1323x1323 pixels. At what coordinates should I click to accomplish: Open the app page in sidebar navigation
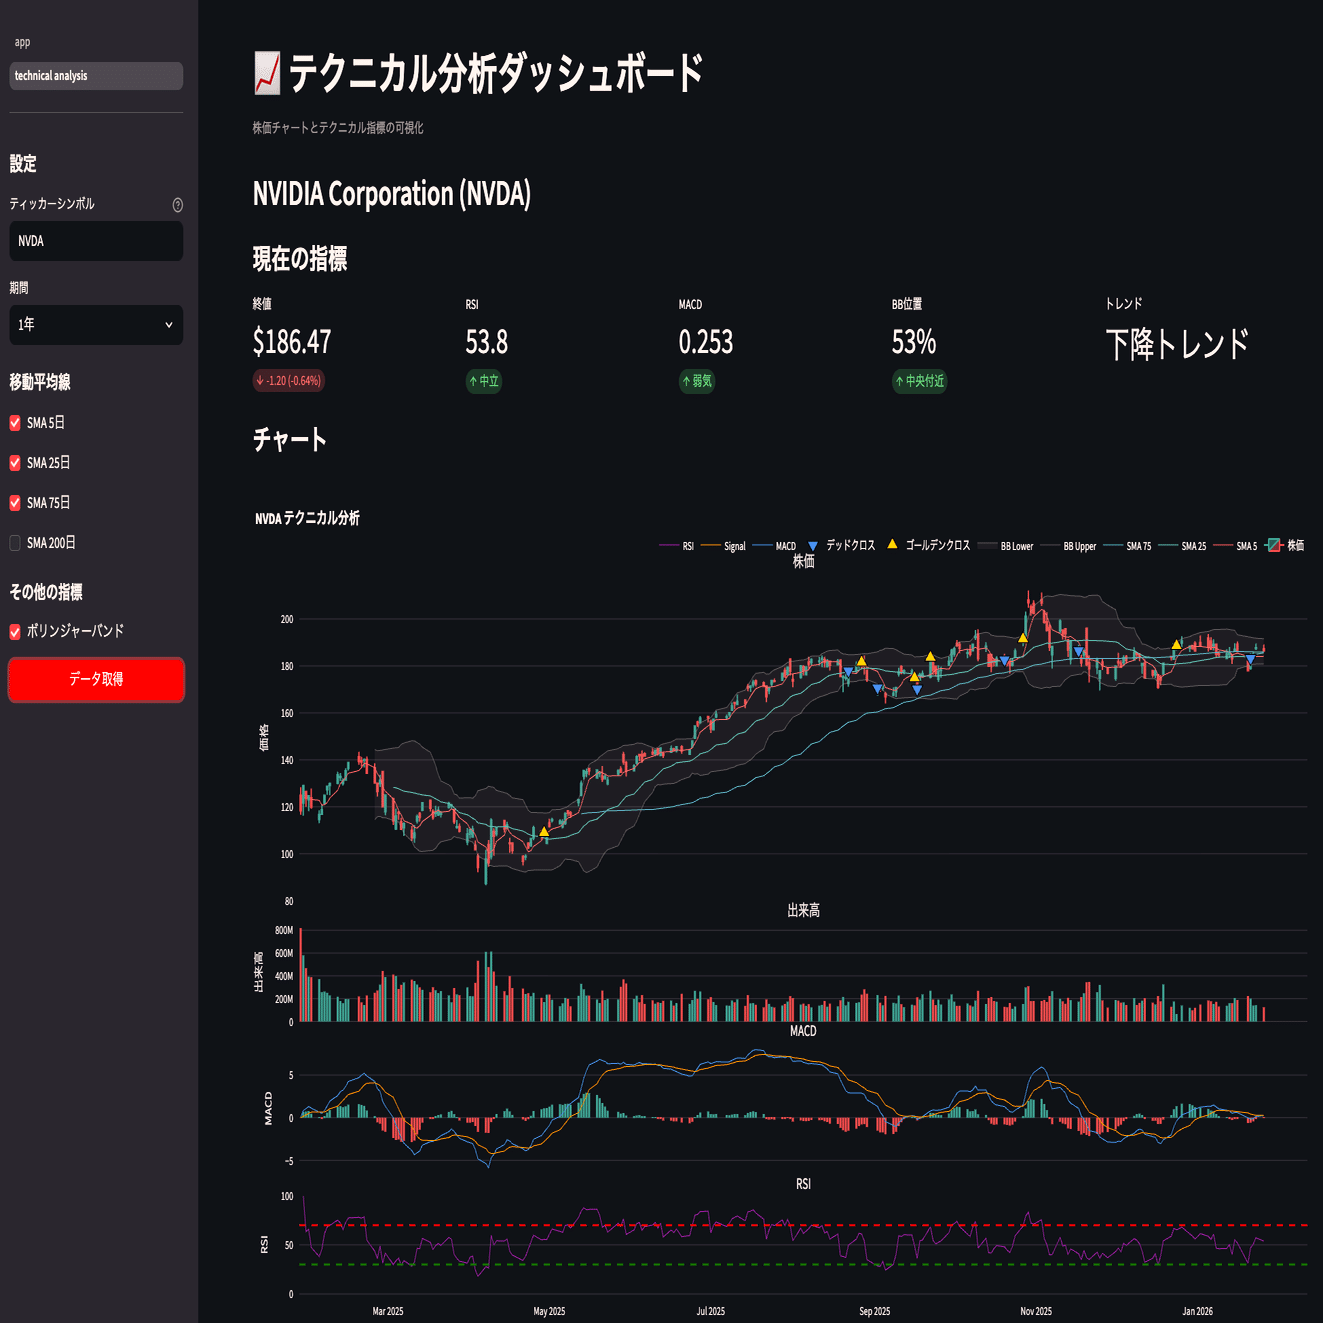point(22,42)
